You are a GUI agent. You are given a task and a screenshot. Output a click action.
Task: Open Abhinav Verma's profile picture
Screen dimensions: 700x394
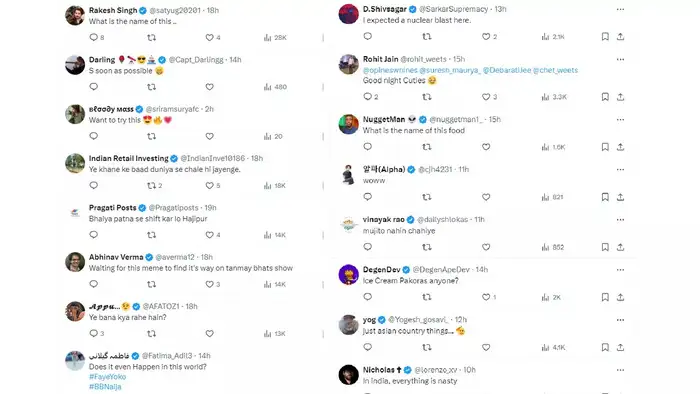point(75,262)
